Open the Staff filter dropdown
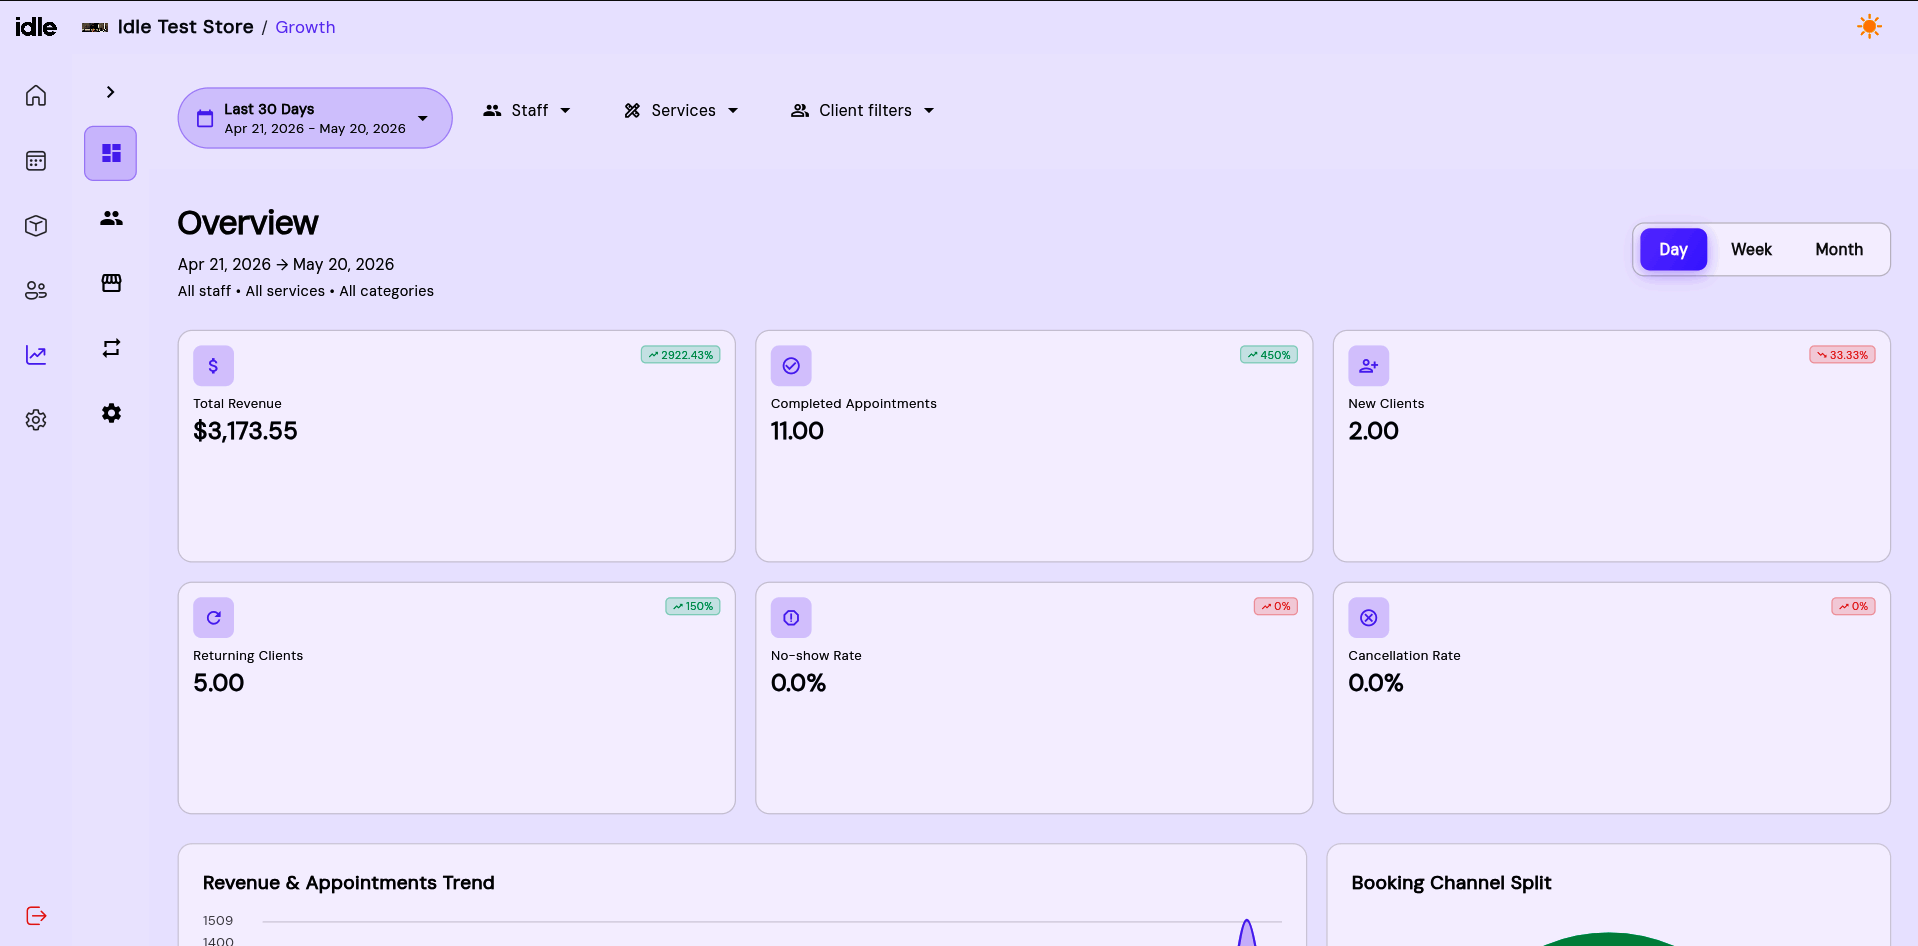The height and width of the screenshot is (946, 1918). pyautogui.click(x=527, y=111)
